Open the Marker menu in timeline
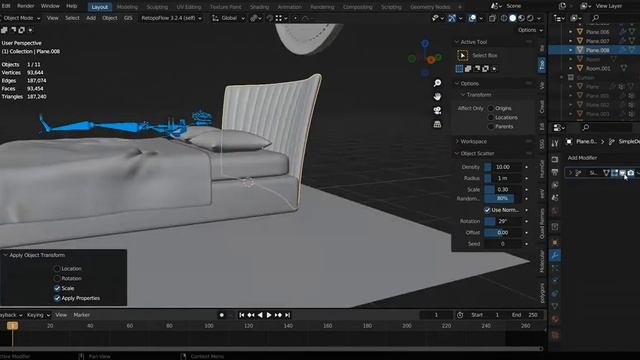Screen dimensions: 640x360 82,315
